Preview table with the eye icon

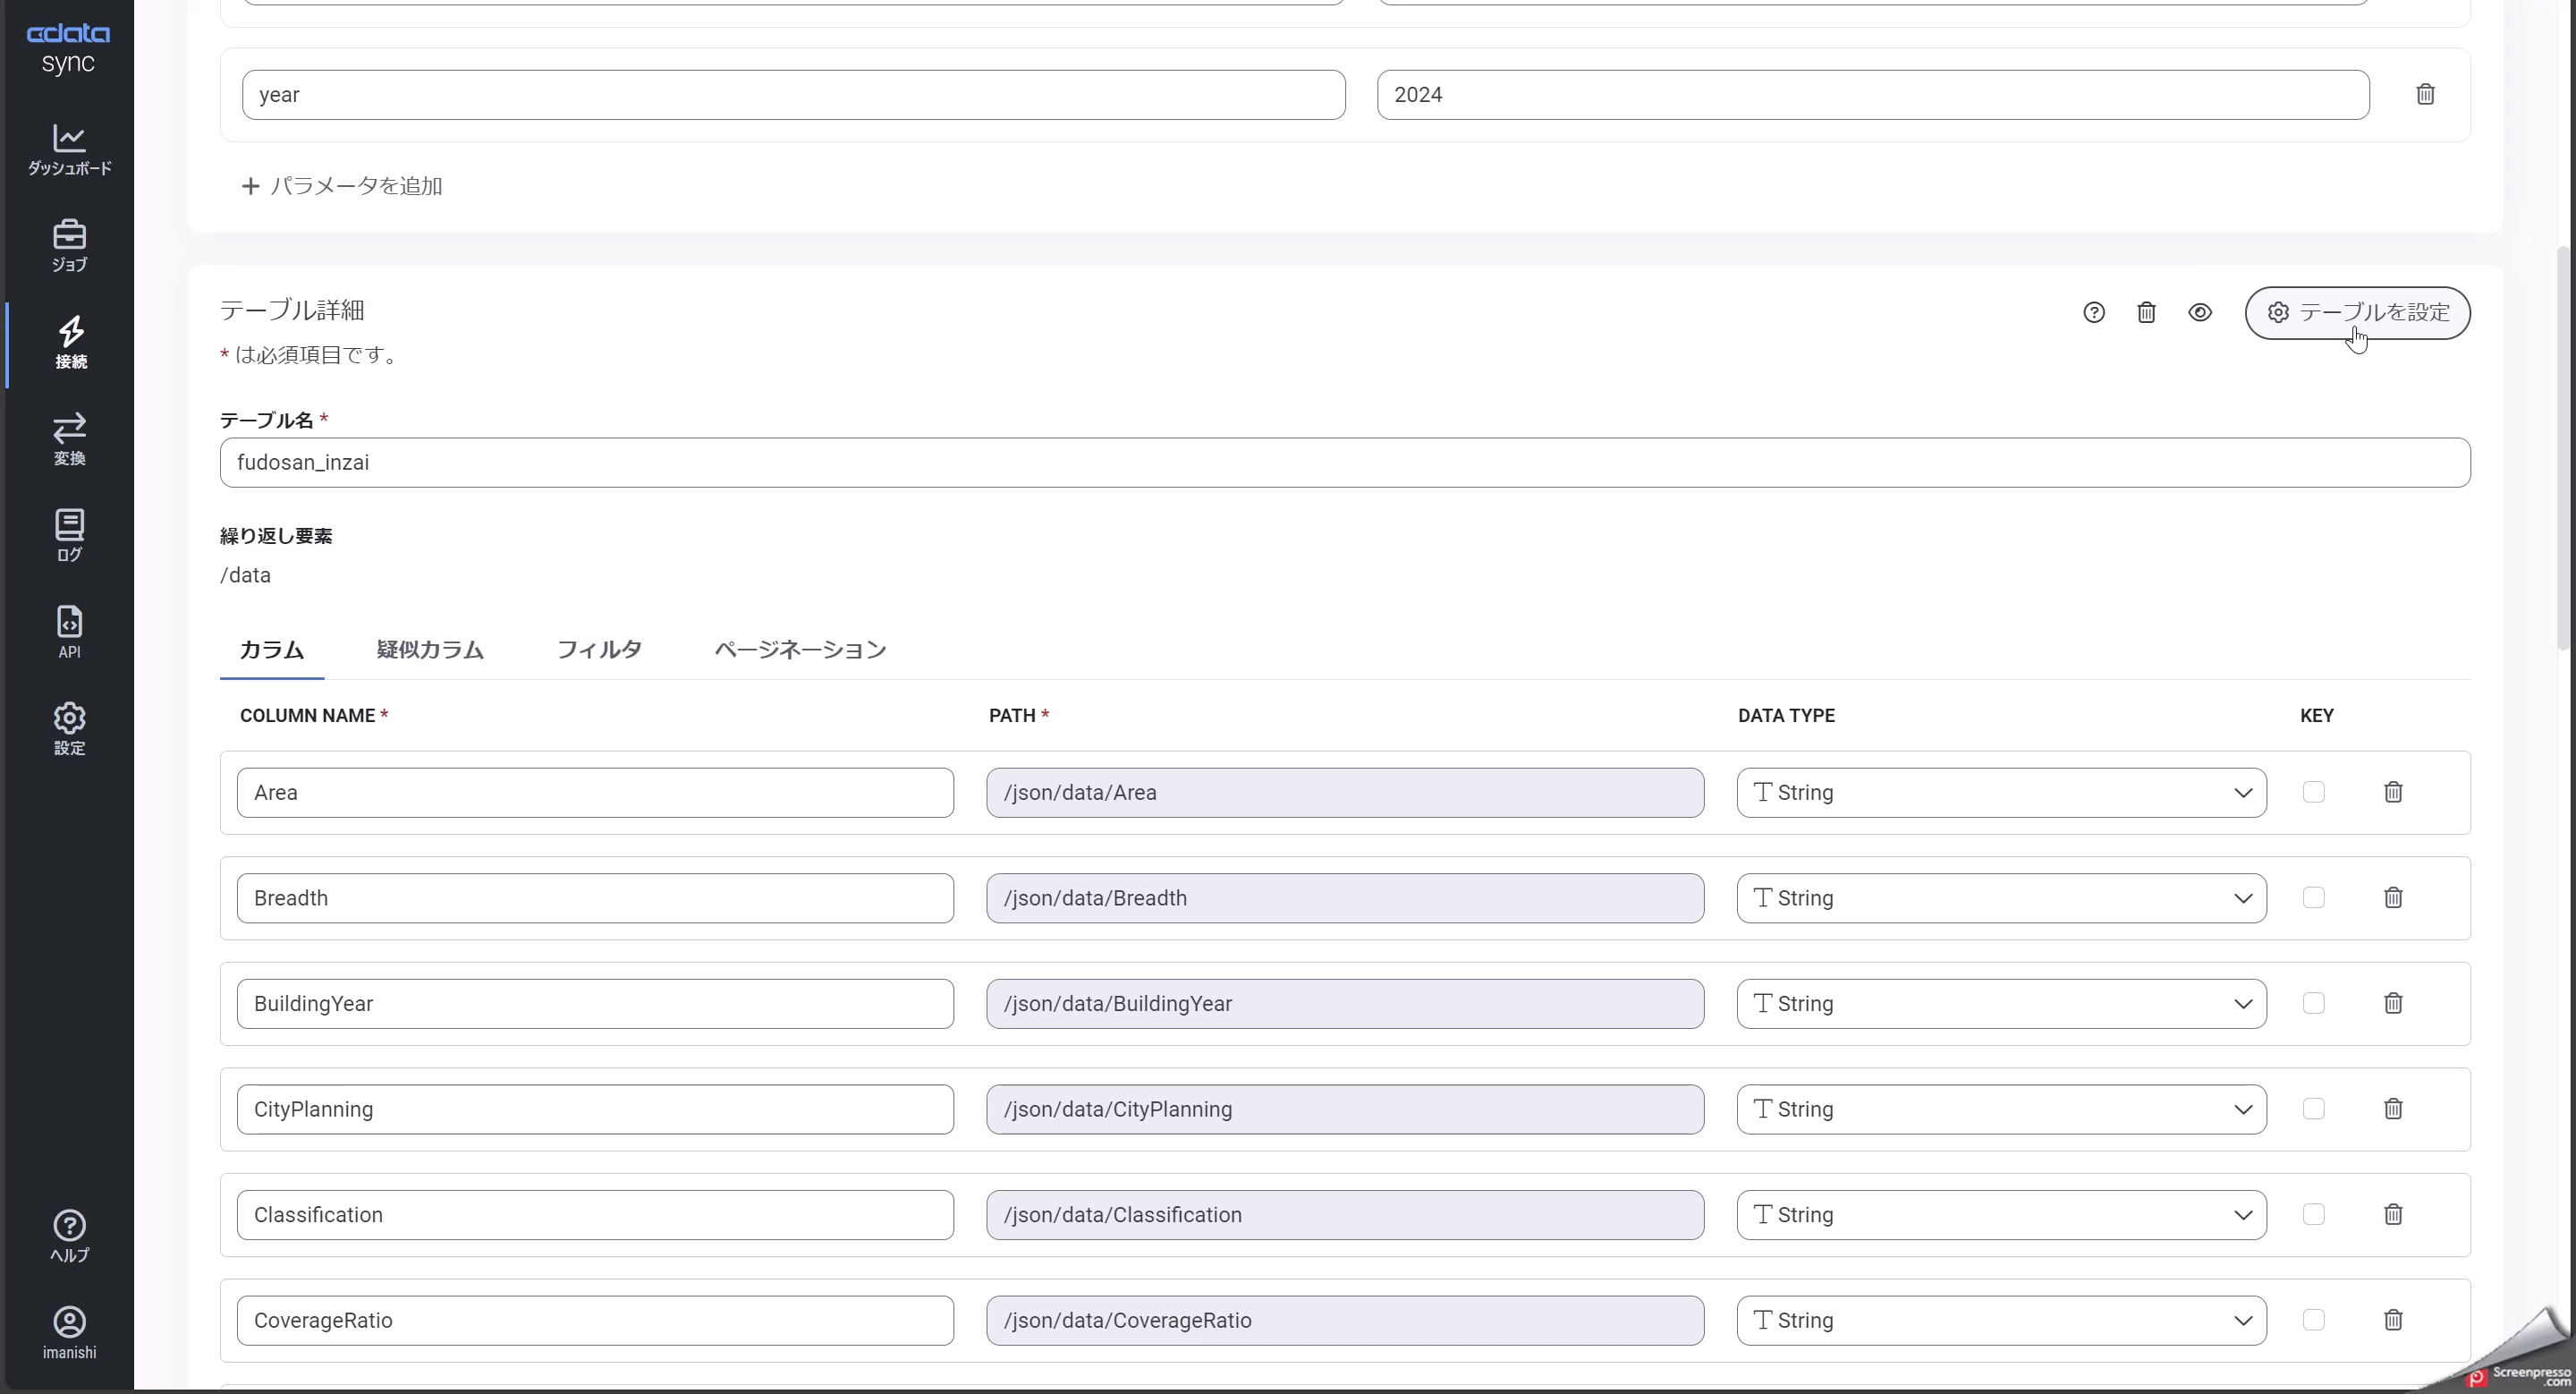[2199, 313]
